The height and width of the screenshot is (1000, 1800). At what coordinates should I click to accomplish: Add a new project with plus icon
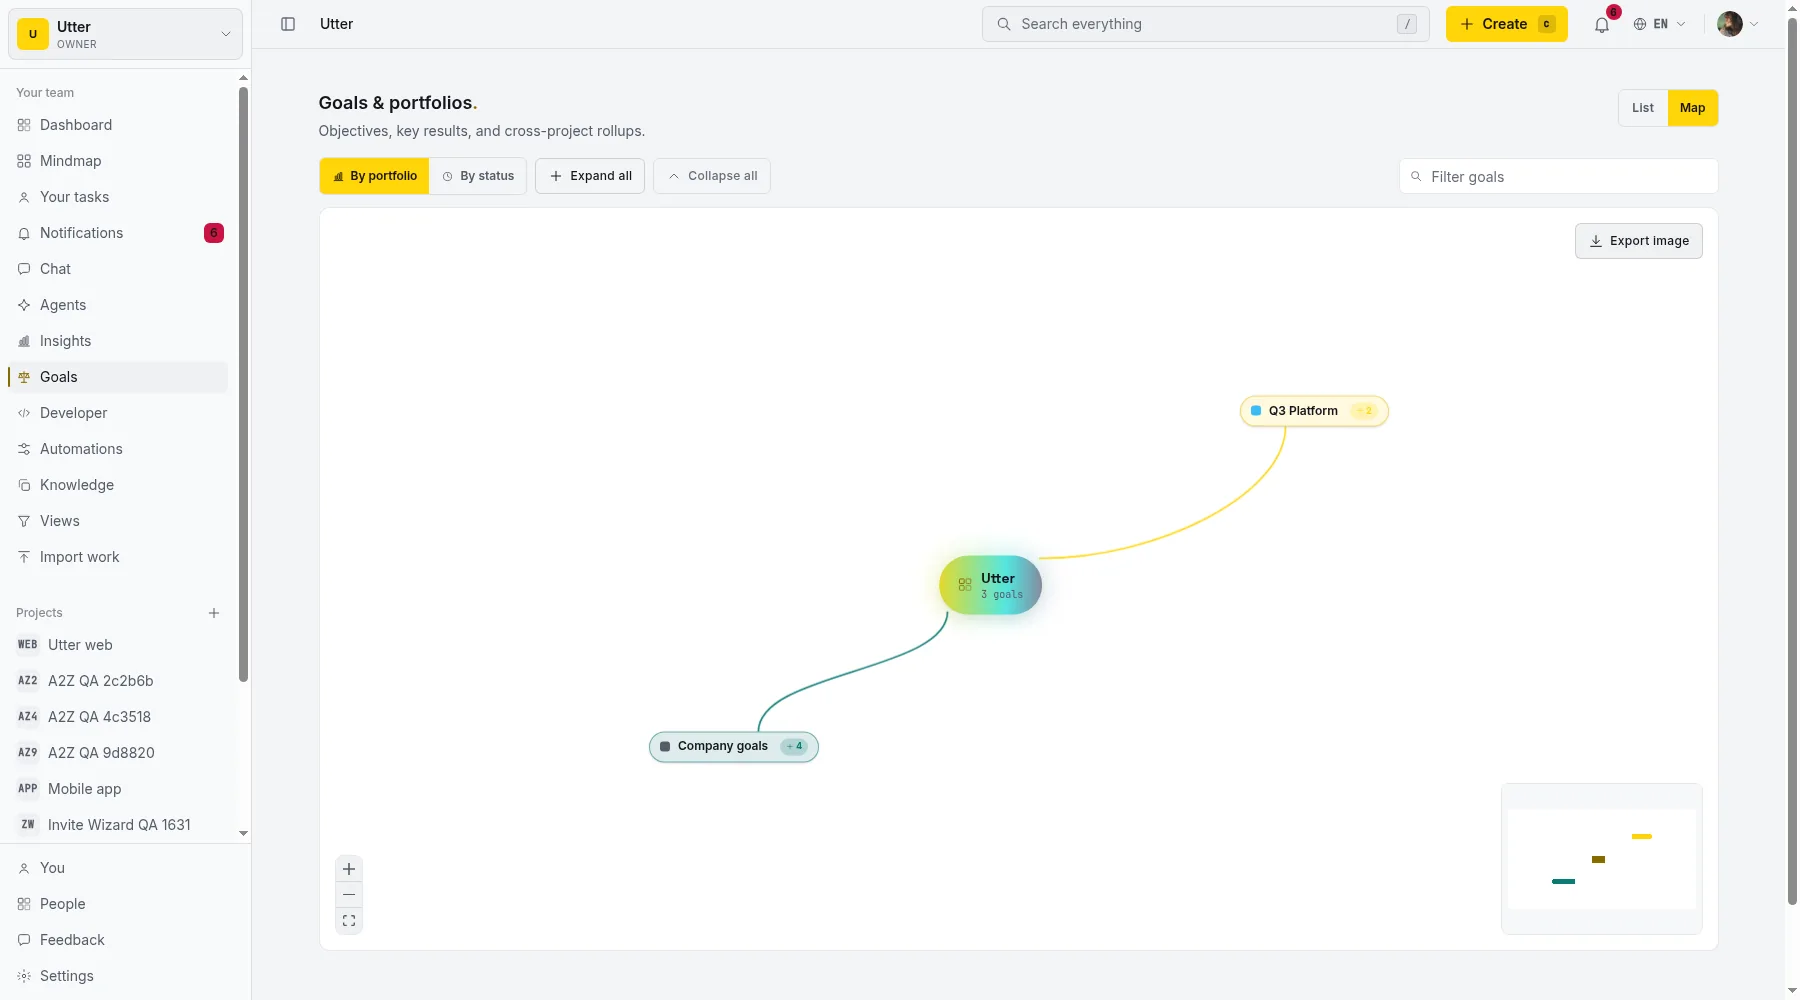point(214,613)
